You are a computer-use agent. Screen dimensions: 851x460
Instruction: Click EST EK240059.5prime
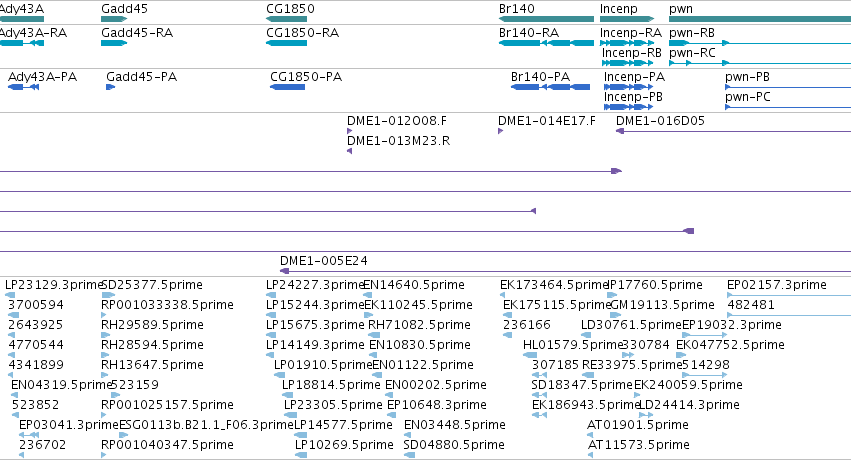point(688,385)
